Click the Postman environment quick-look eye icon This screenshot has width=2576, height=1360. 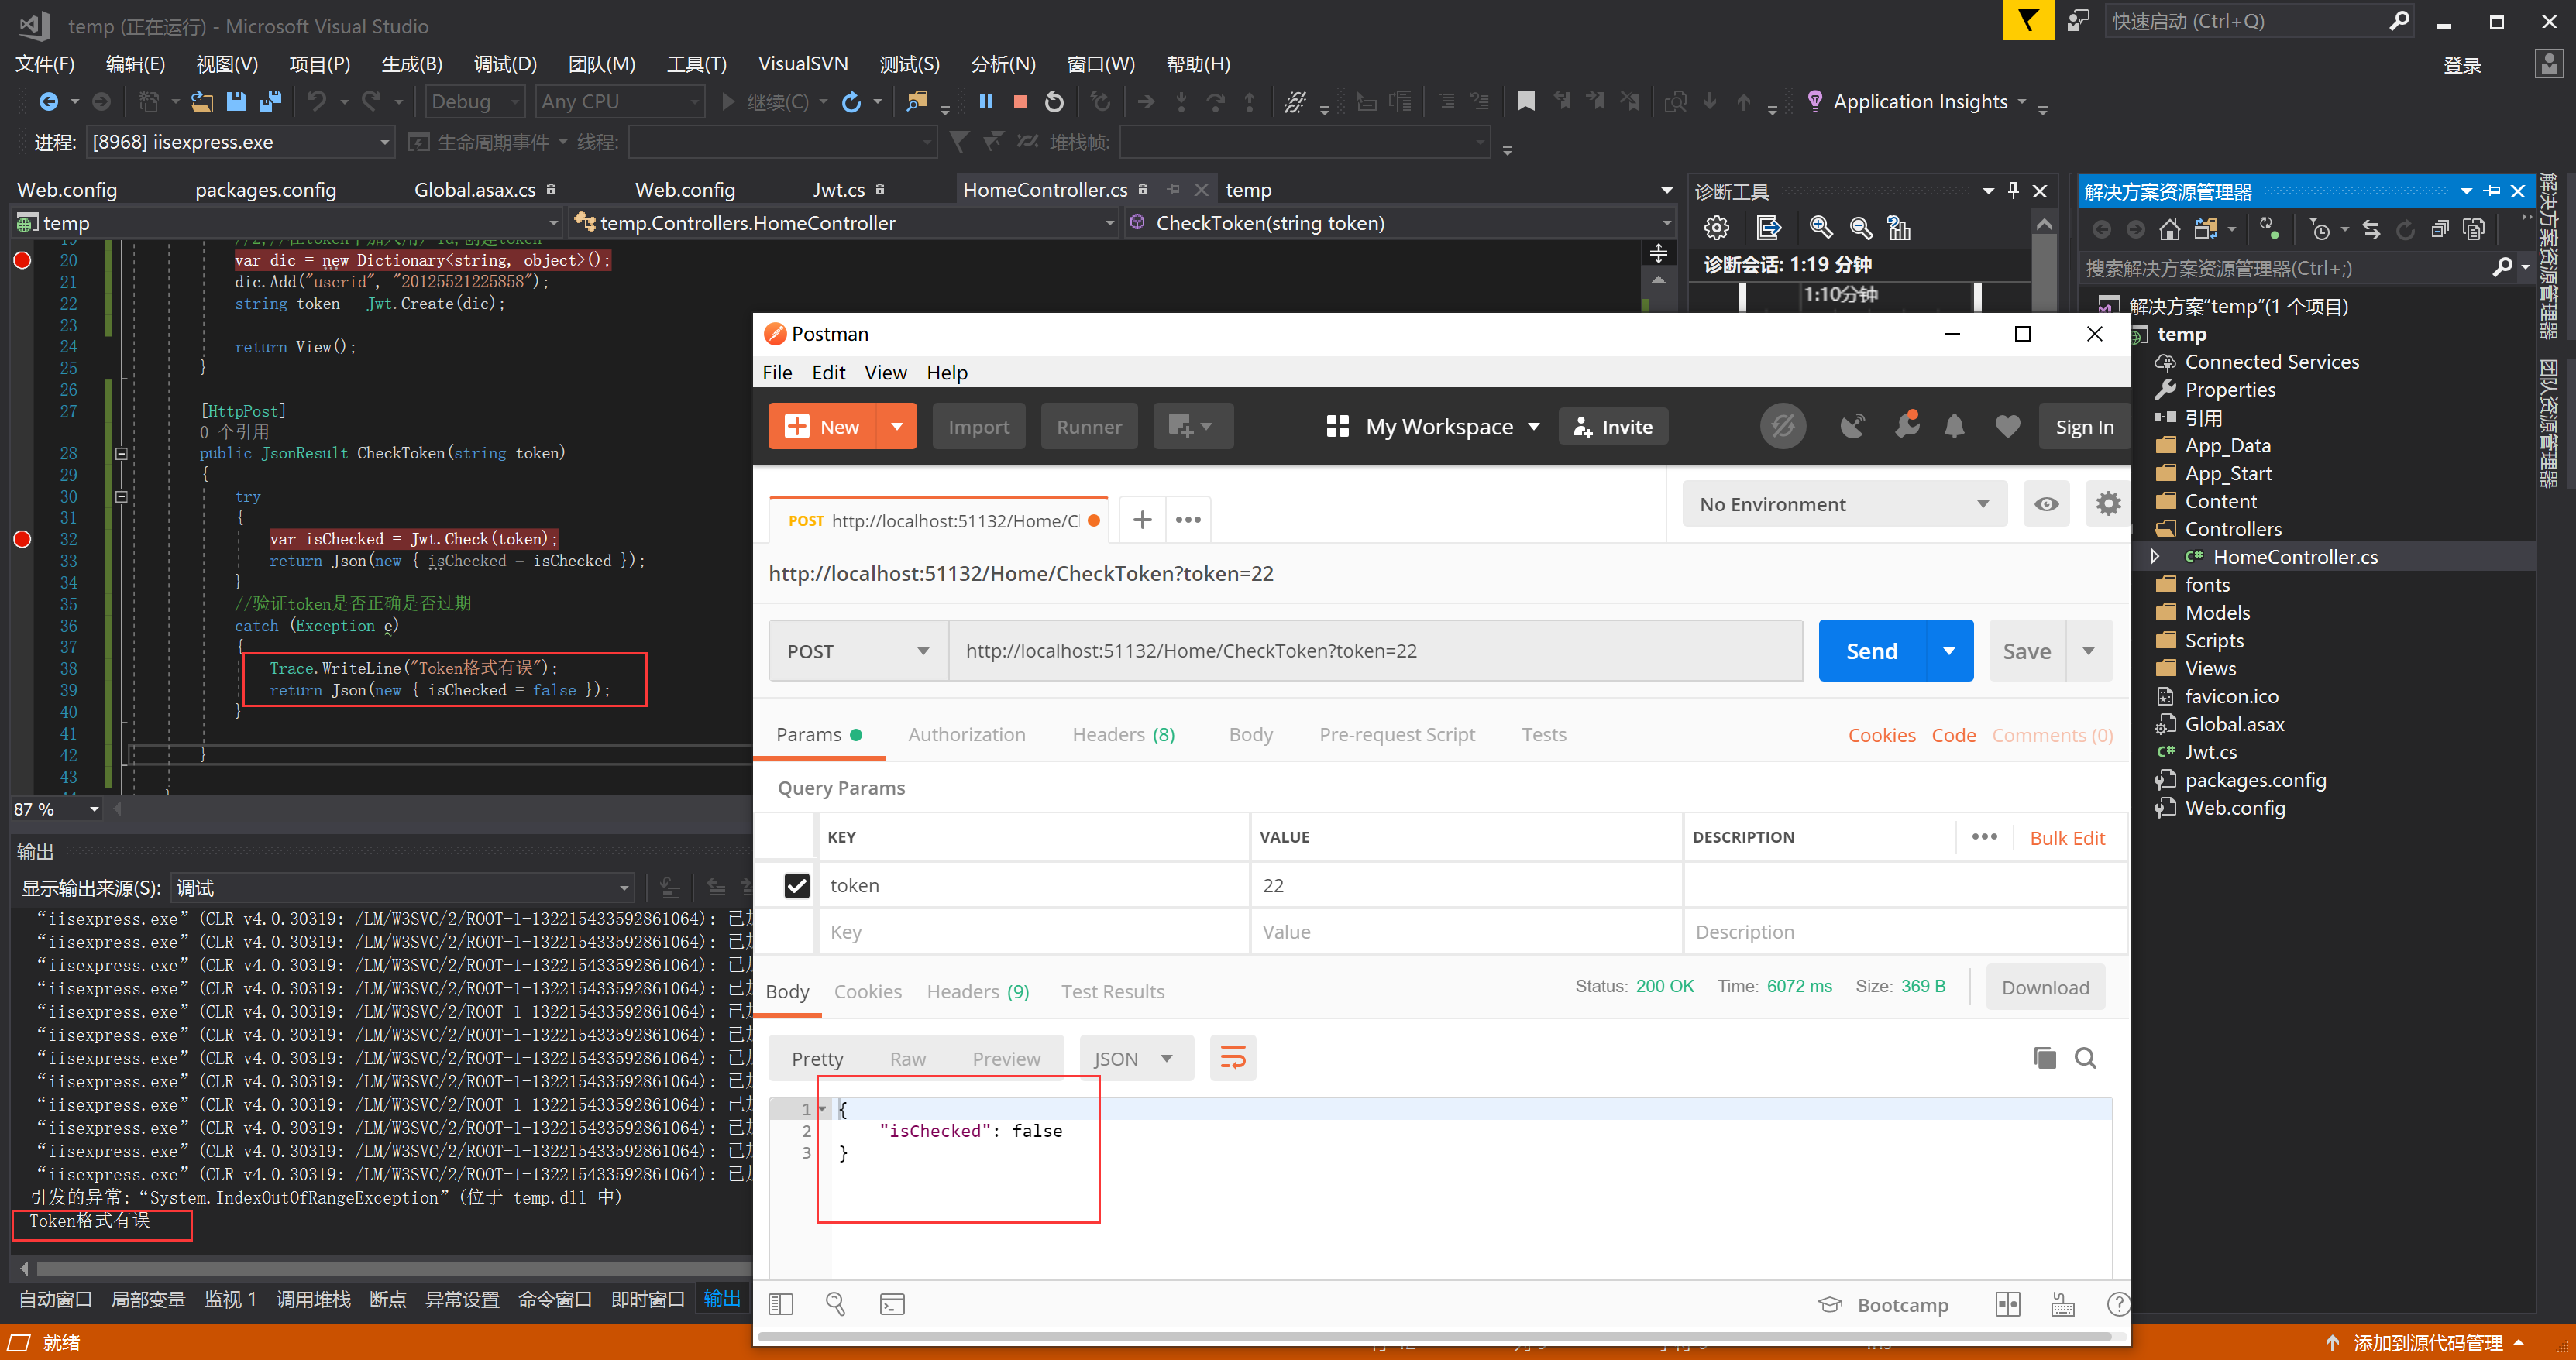click(2046, 504)
